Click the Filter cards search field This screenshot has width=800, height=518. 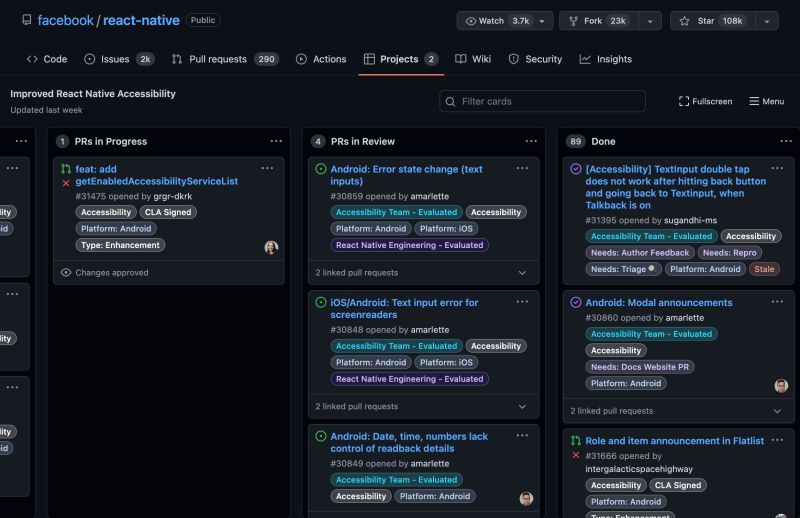pos(542,101)
